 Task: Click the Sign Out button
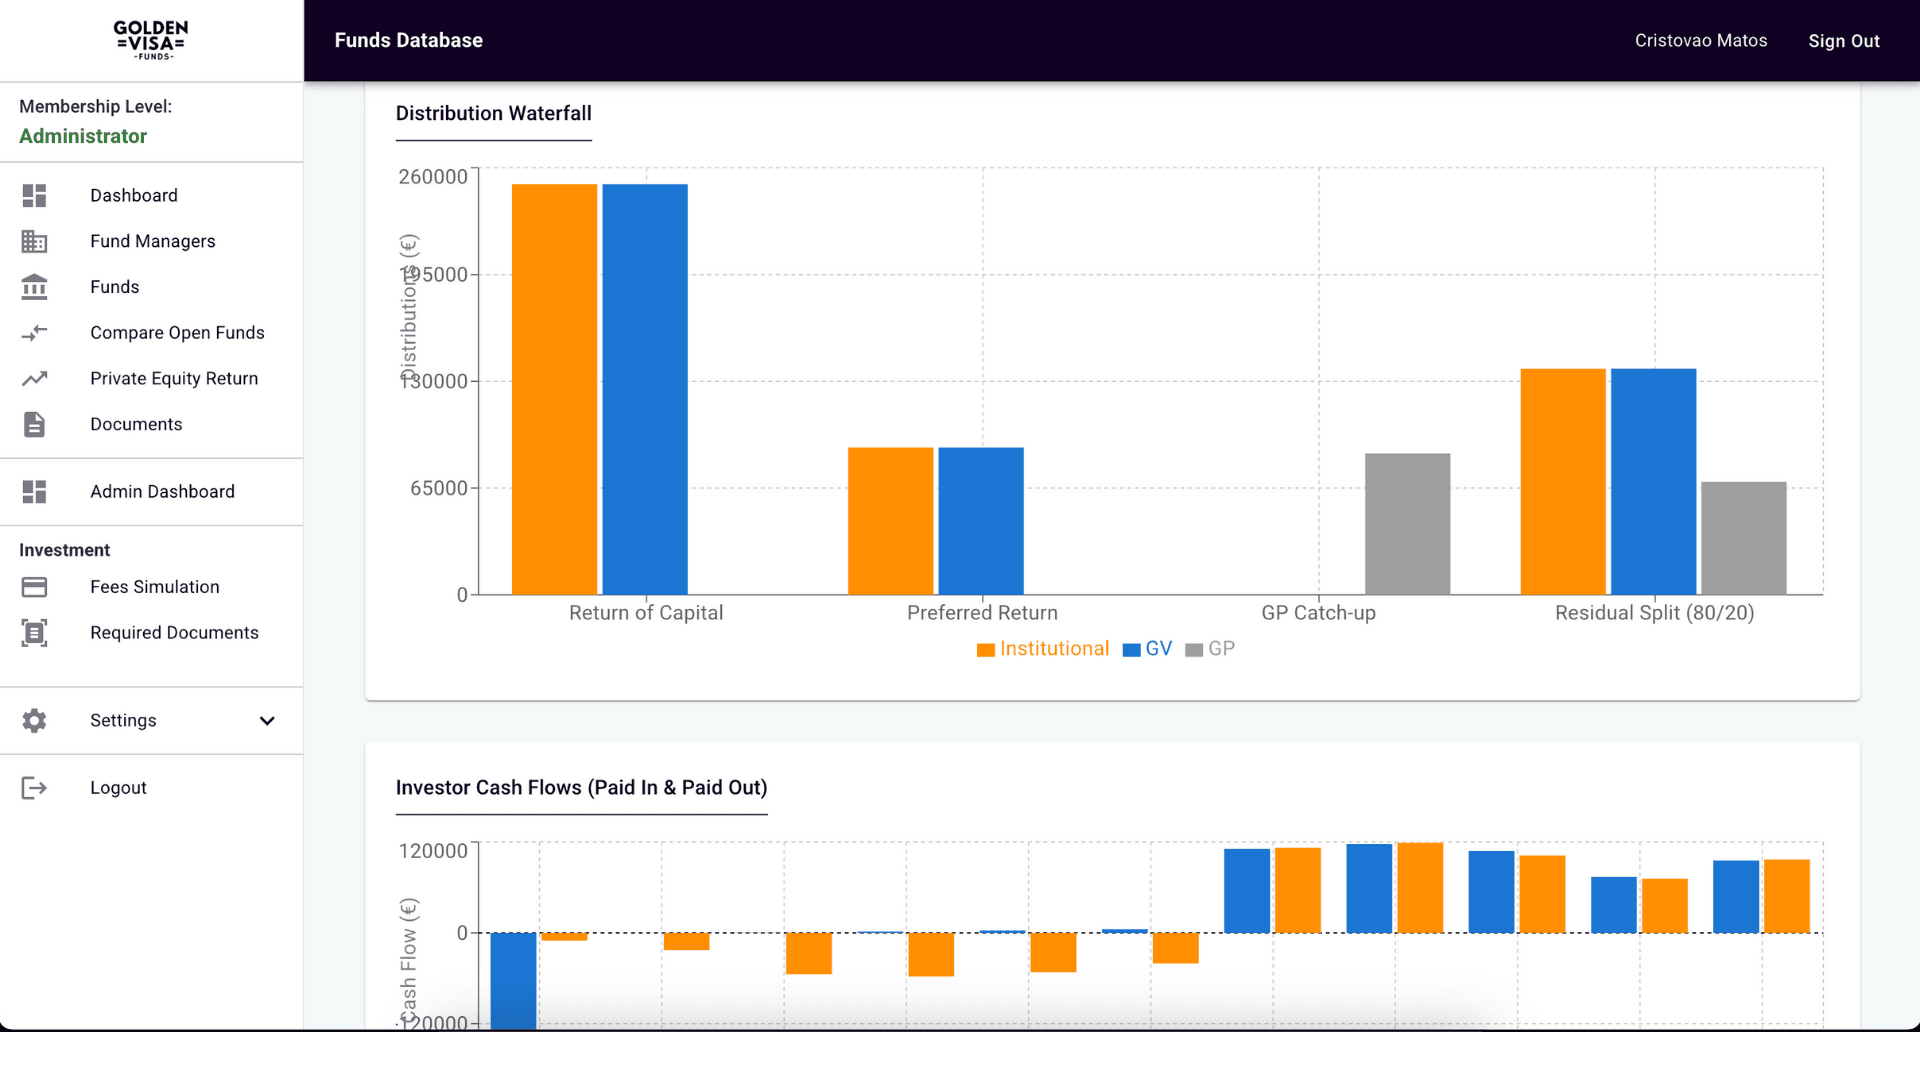click(x=1843, y=41)
